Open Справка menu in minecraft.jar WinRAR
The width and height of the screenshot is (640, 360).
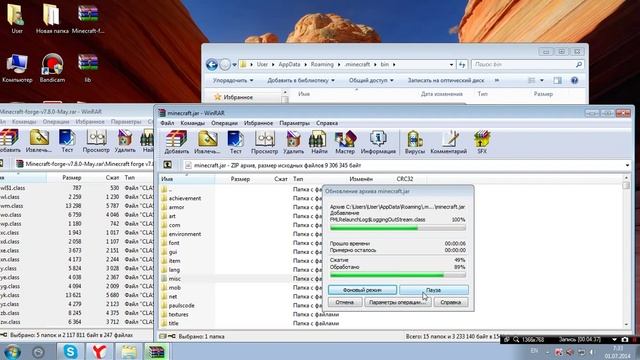[327, 123]
